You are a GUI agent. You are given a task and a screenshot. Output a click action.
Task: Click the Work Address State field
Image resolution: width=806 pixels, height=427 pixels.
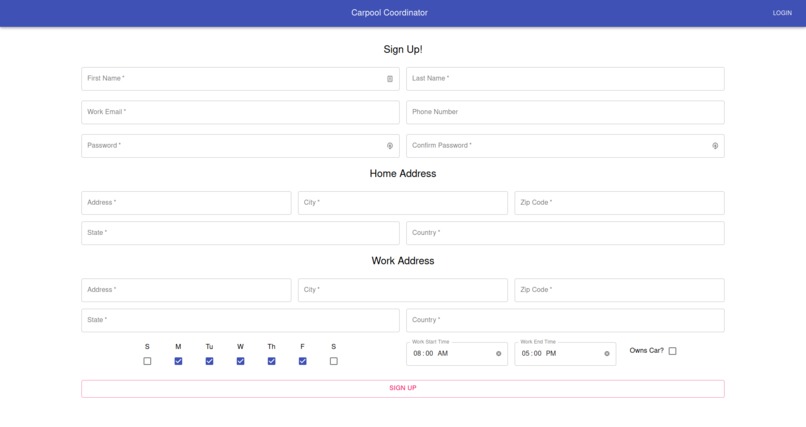pos(240,320)
